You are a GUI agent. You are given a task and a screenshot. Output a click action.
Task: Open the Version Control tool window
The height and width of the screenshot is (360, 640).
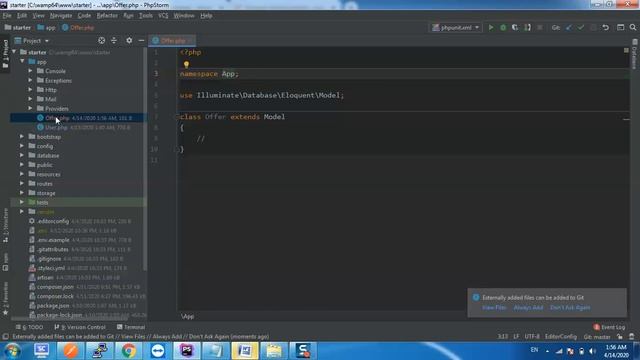80,327
